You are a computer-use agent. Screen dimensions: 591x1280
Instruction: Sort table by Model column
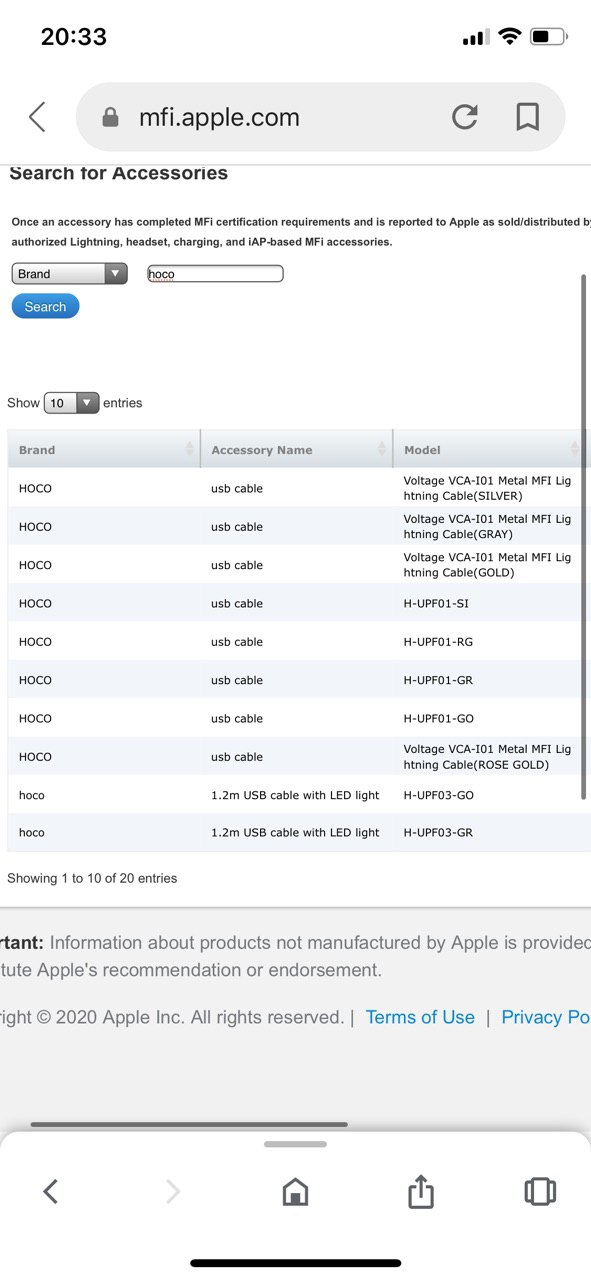click(x=490, y=450)
